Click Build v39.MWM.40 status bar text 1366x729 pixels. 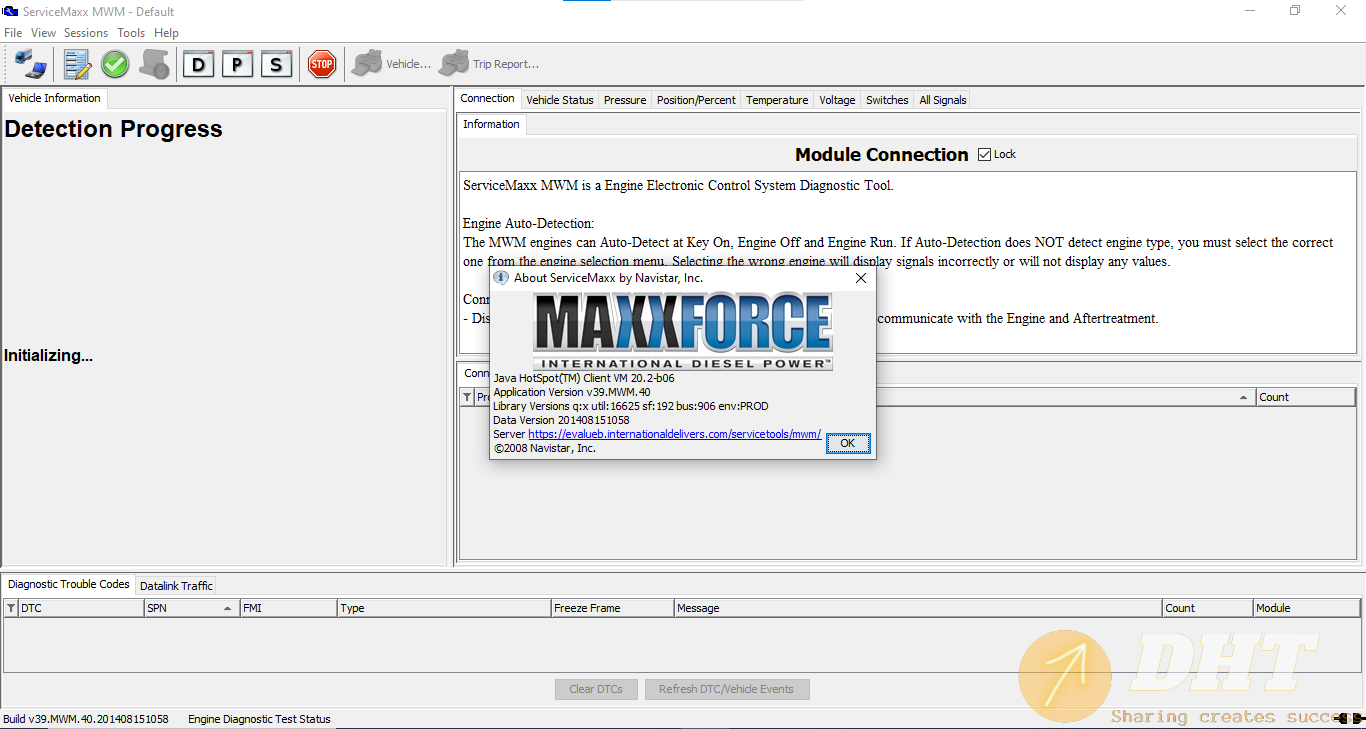click(86, 719)
